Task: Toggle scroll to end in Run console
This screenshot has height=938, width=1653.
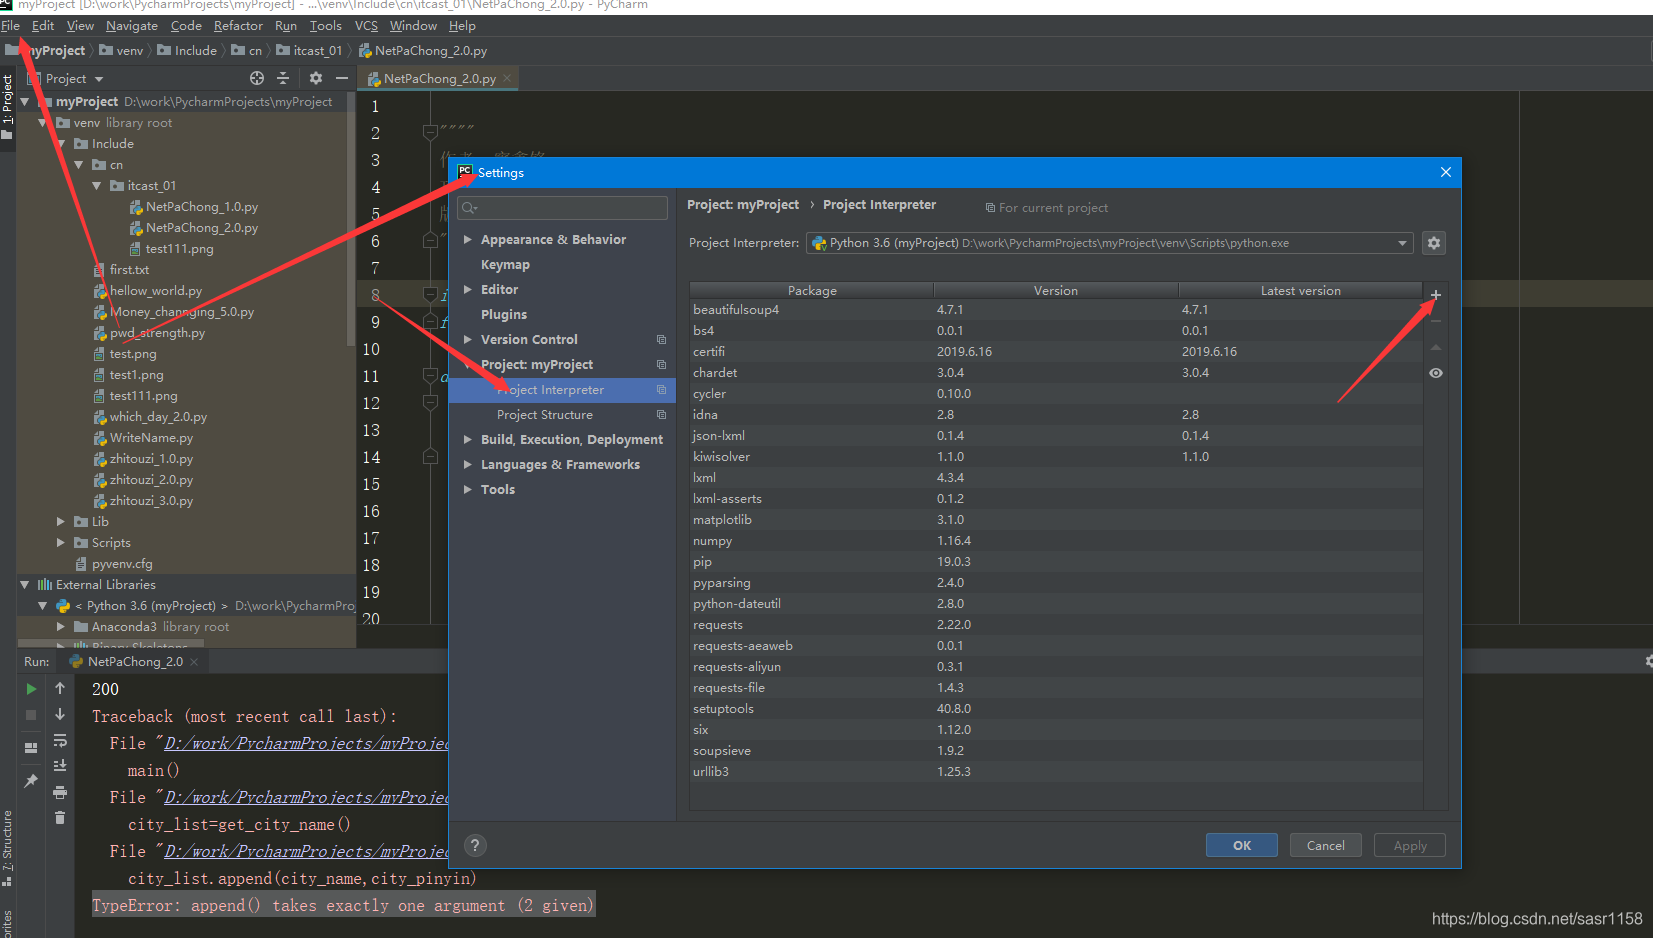Action: 60,766
